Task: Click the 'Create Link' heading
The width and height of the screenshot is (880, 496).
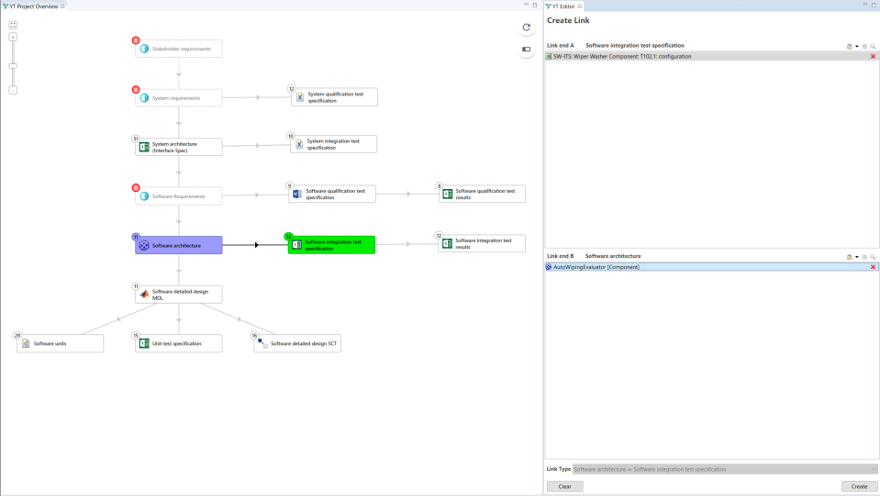Action: coord(568,20)
